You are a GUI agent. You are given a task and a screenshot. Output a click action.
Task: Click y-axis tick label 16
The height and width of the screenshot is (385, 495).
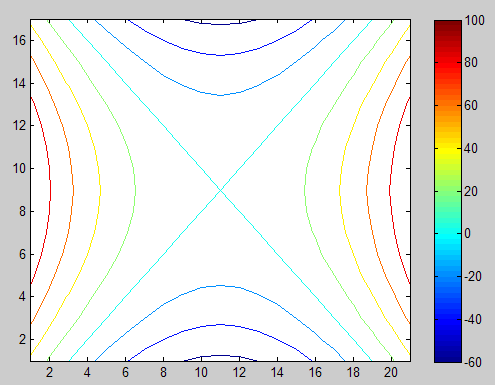pyautogui.click(x=19, y=40)
